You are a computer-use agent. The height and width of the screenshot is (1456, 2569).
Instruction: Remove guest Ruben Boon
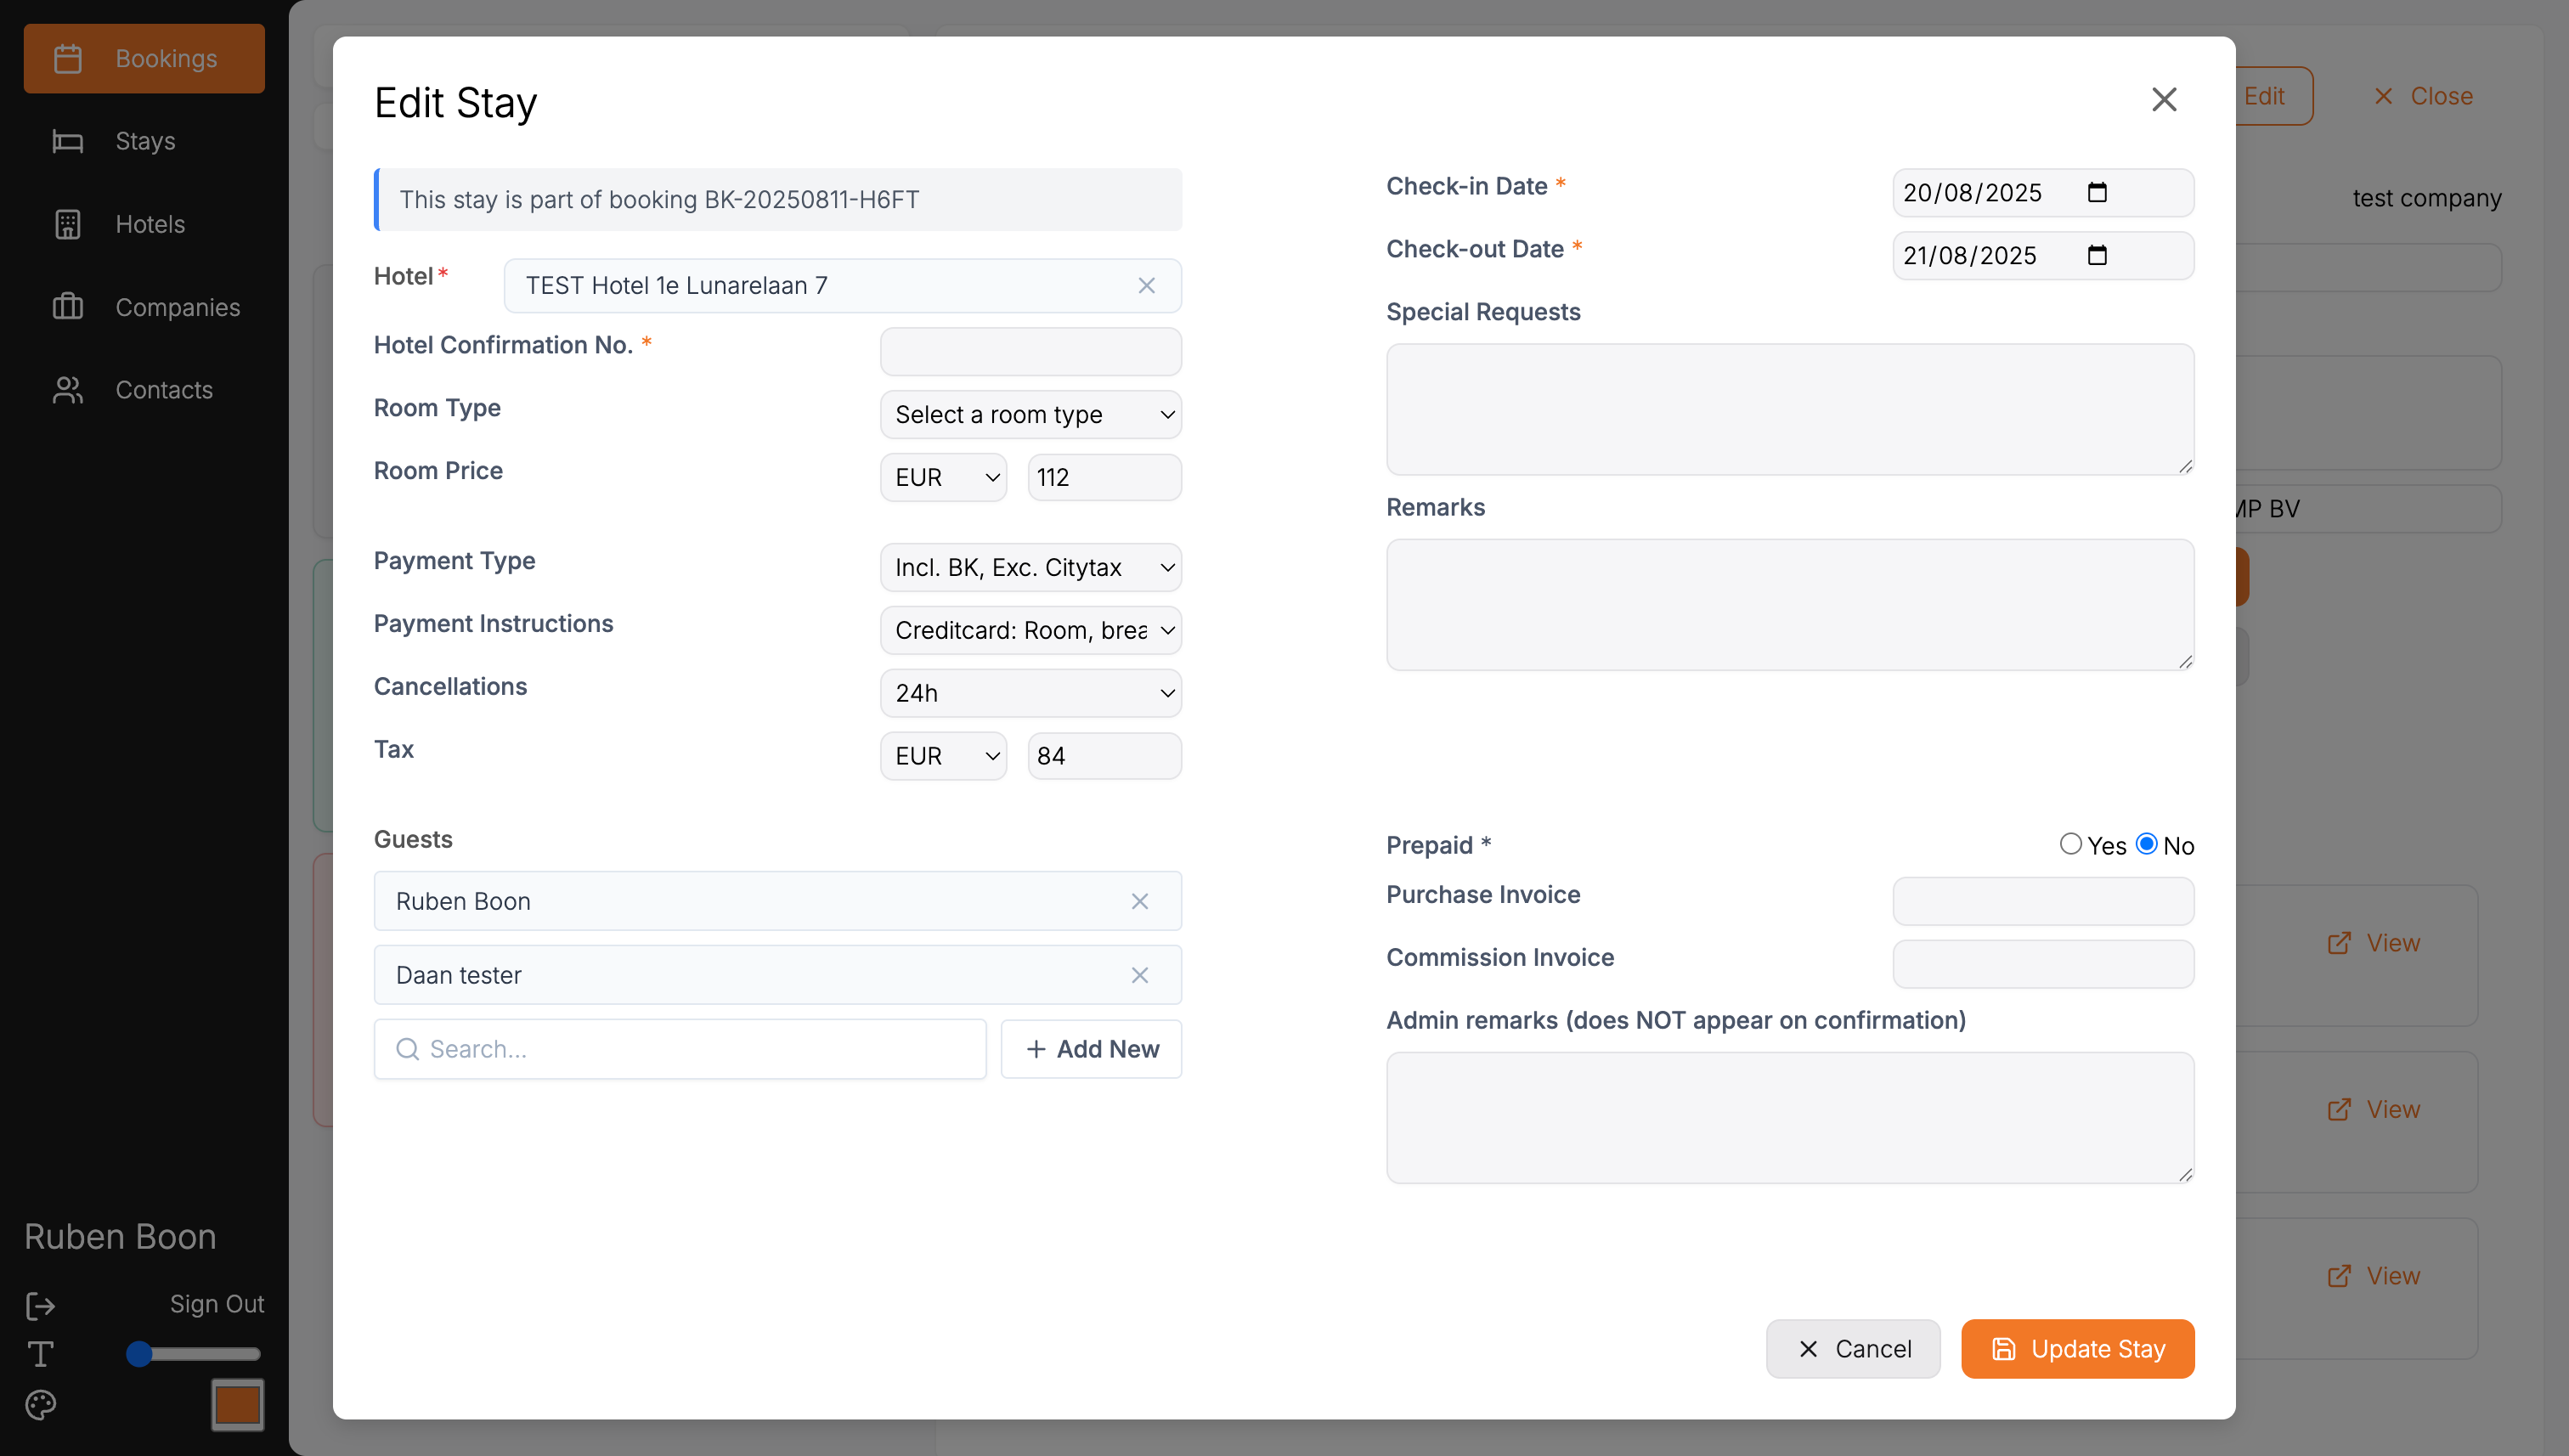(1139, 901)
